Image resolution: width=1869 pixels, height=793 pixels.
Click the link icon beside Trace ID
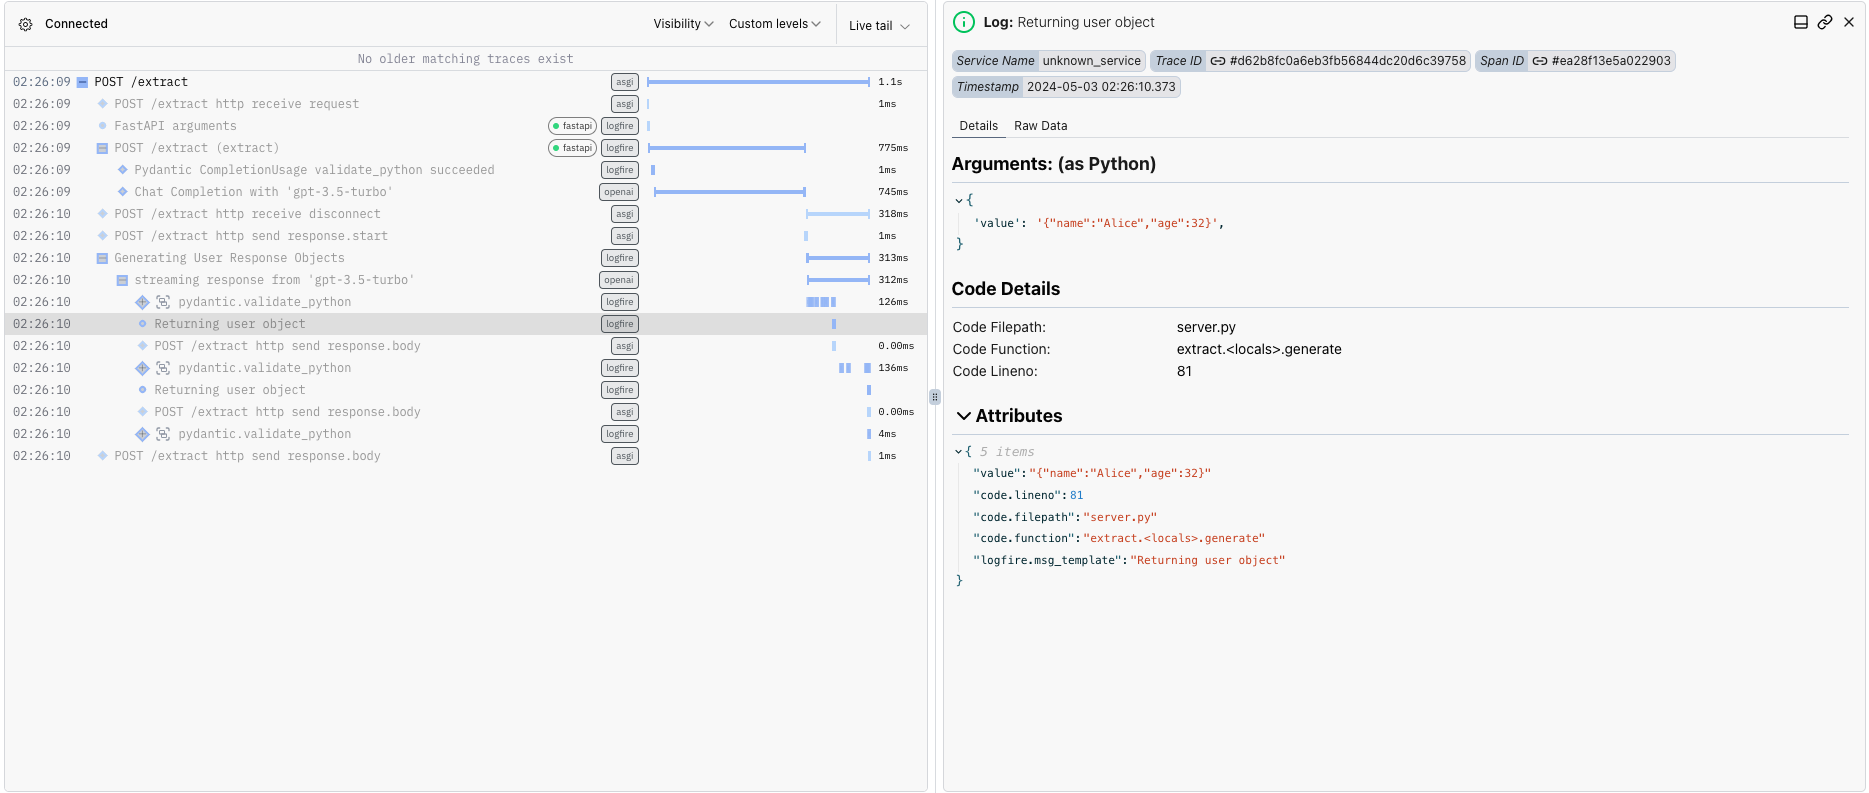(x=1217, y=61)
